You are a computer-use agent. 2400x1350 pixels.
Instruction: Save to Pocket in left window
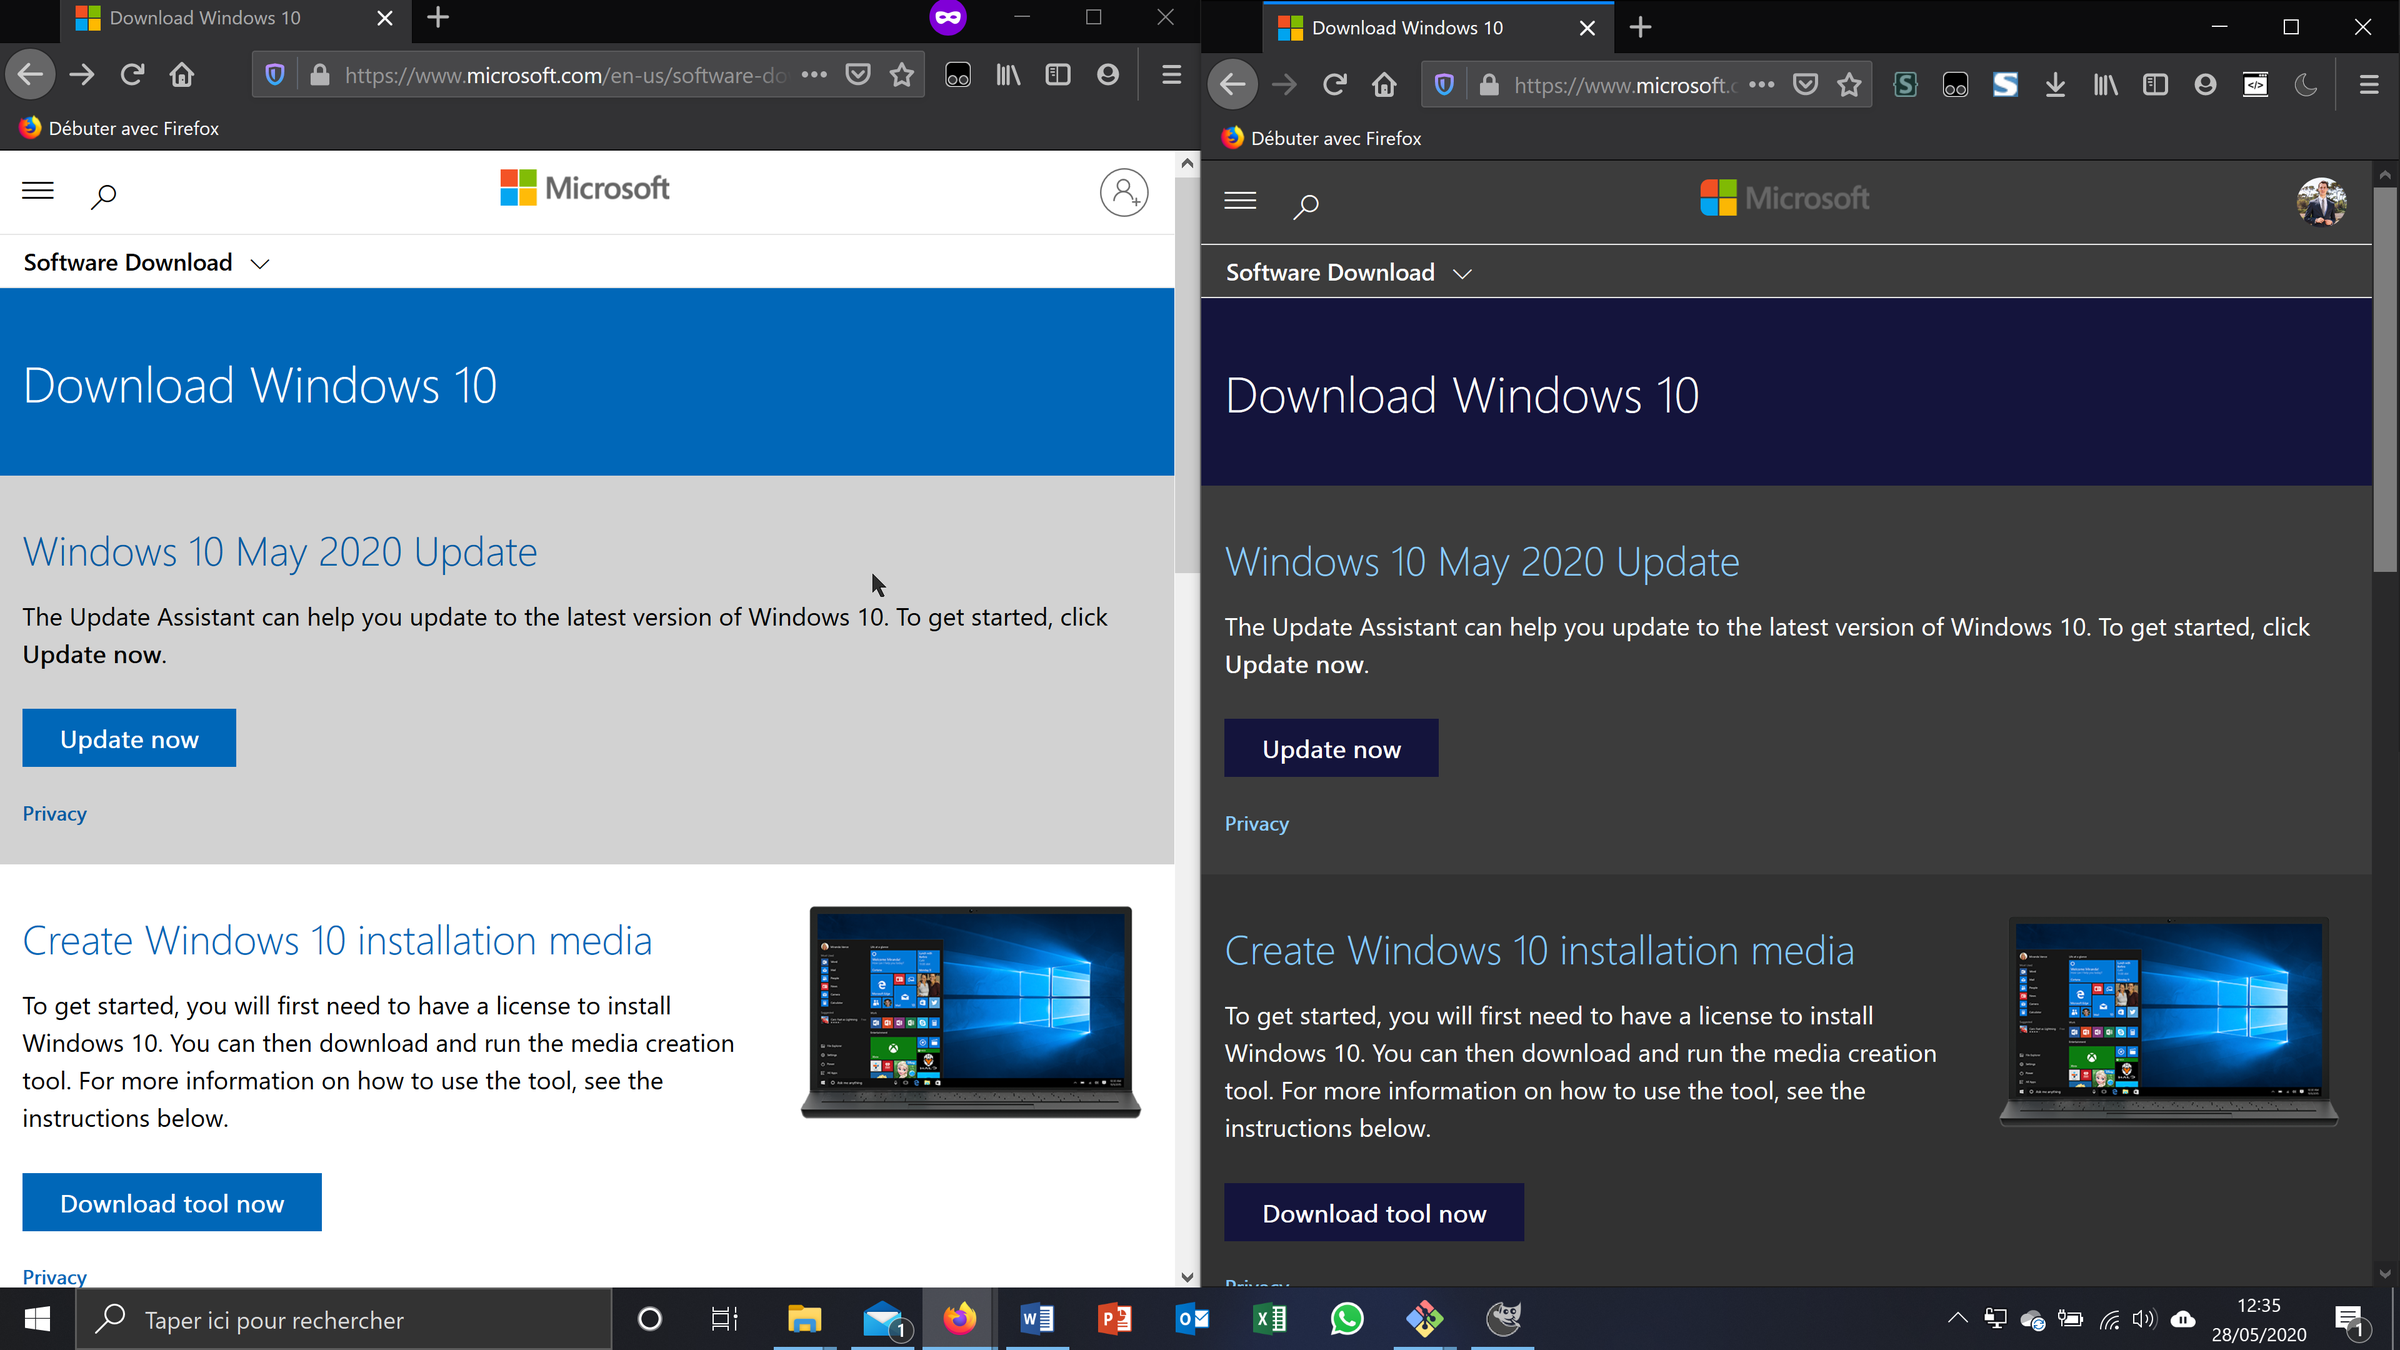pos(858,75)
